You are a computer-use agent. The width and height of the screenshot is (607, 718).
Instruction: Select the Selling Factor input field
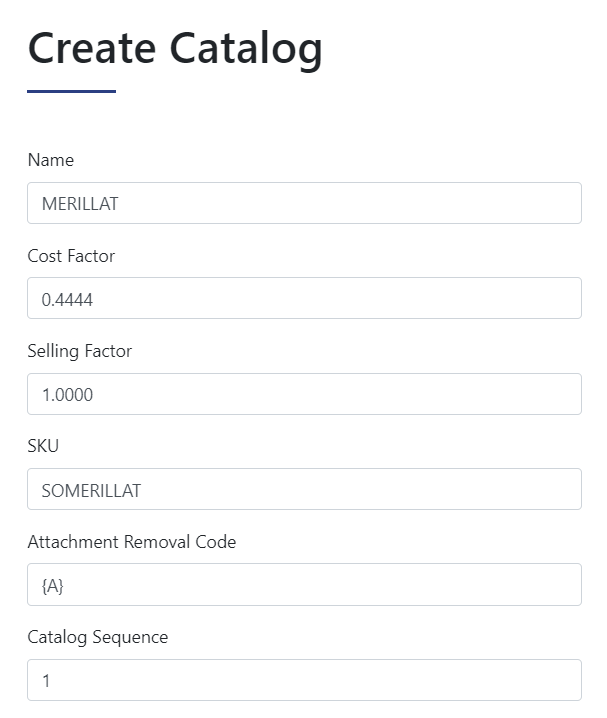pos(304,394)
